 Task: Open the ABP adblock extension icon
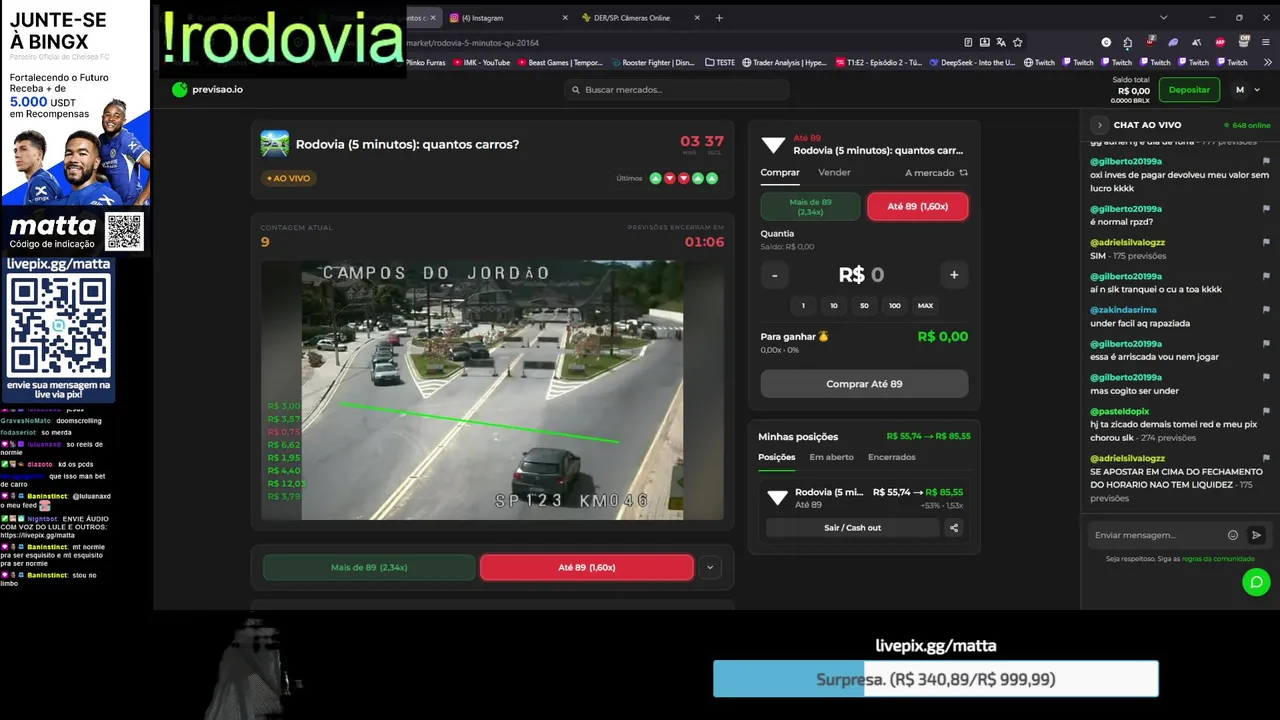1221,42
